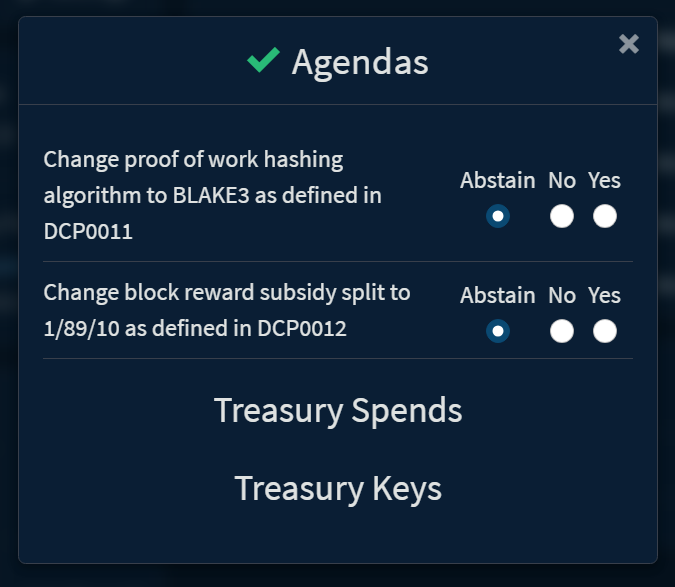Select Abstain radio button for BLAKE3 agenda
The height and width of the screenshot is (587, 675).
click(x=497, y=216)
